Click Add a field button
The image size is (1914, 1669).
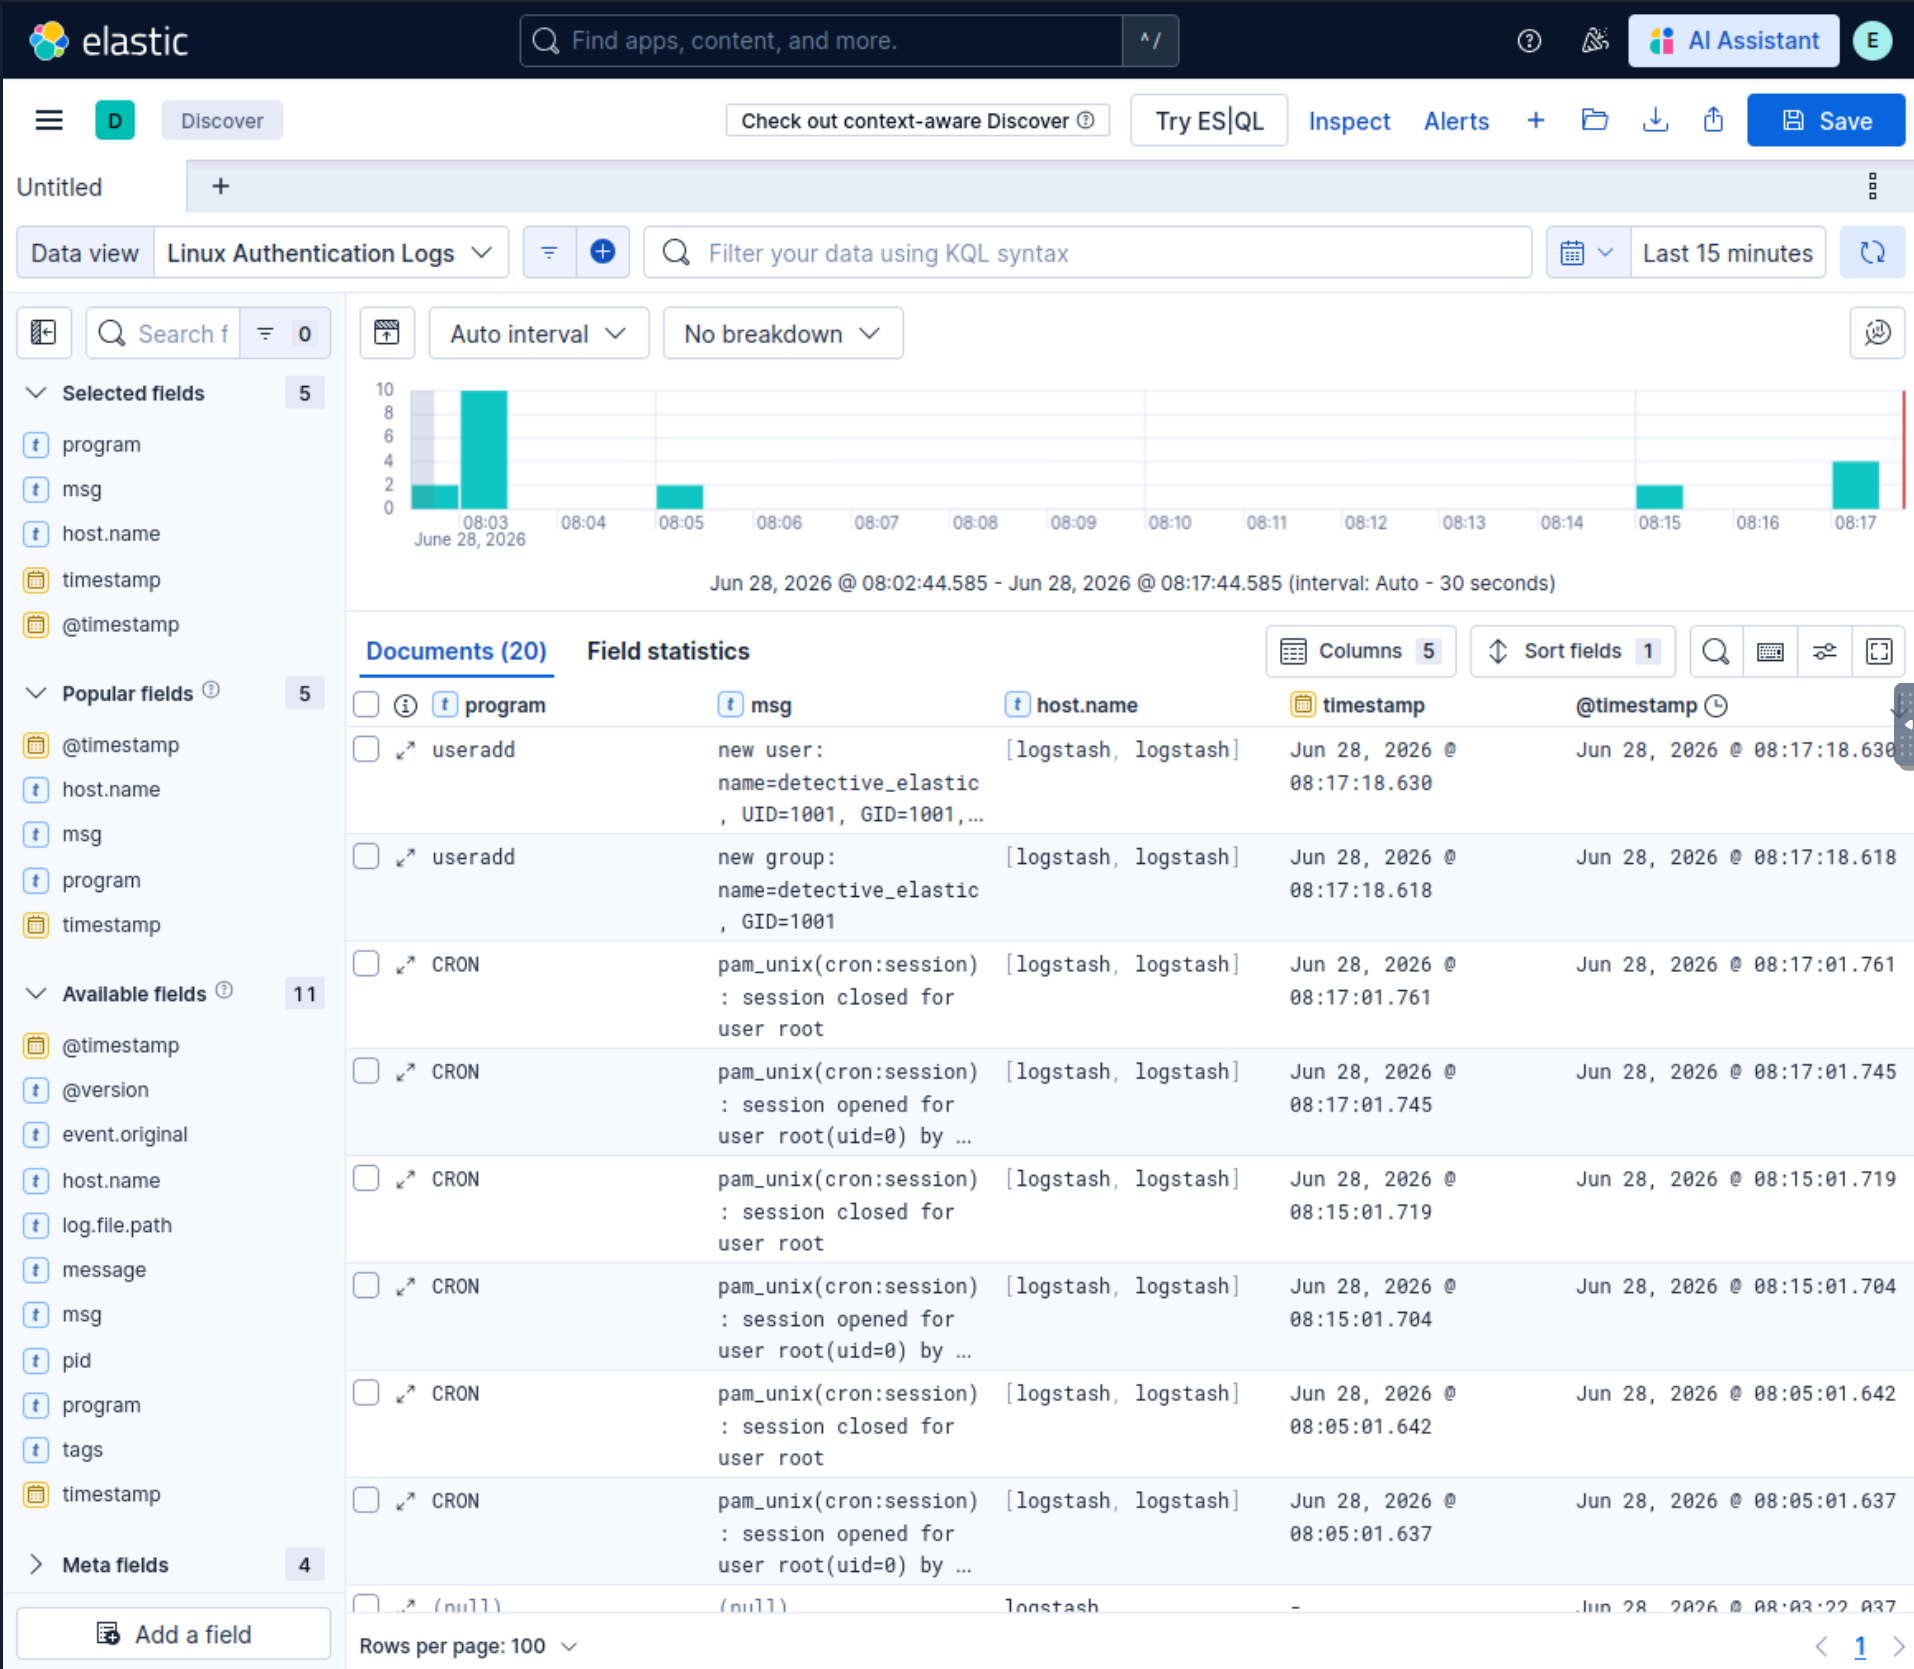174,1634
